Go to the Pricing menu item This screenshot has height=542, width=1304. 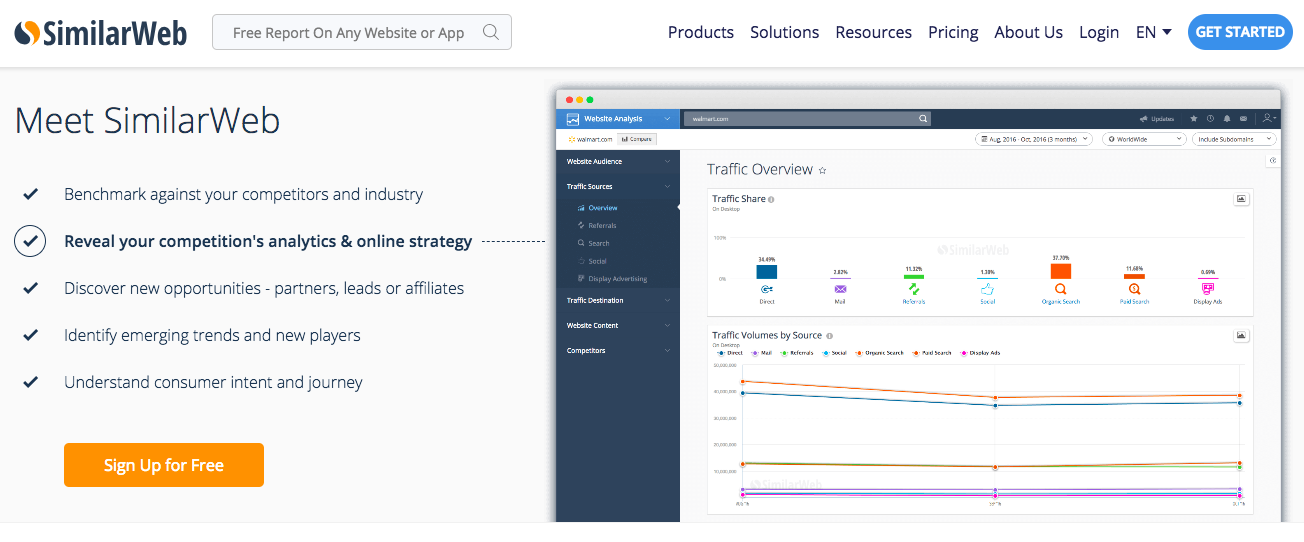click(x=952, y=32)
